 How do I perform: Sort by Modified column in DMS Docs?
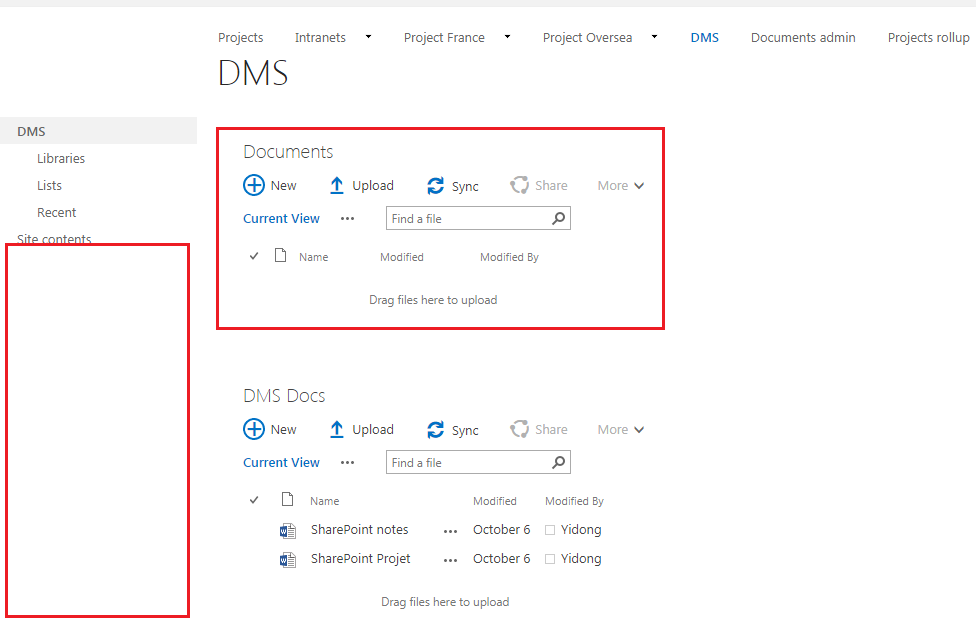point(494,501)
